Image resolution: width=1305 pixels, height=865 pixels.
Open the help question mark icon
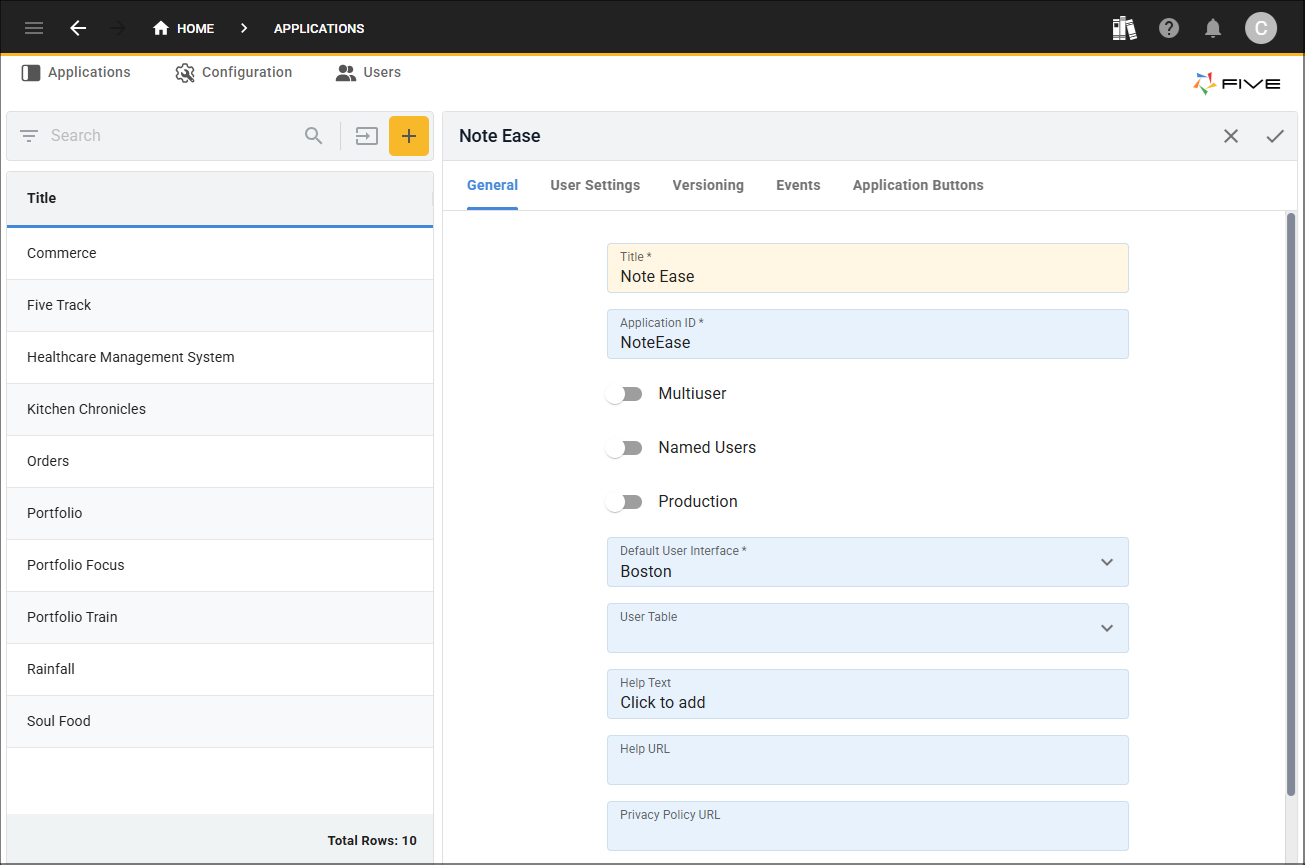(x=1169, y=28)
